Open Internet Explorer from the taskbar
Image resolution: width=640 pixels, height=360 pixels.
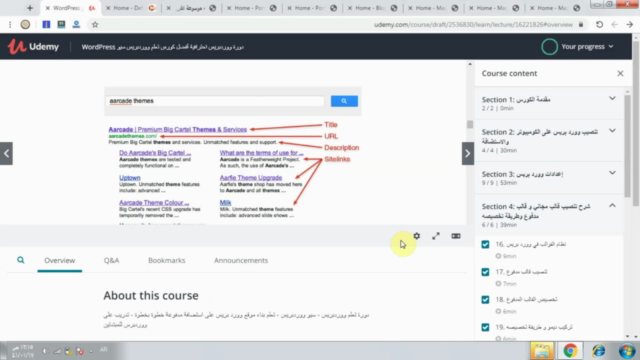click(599, 351)
